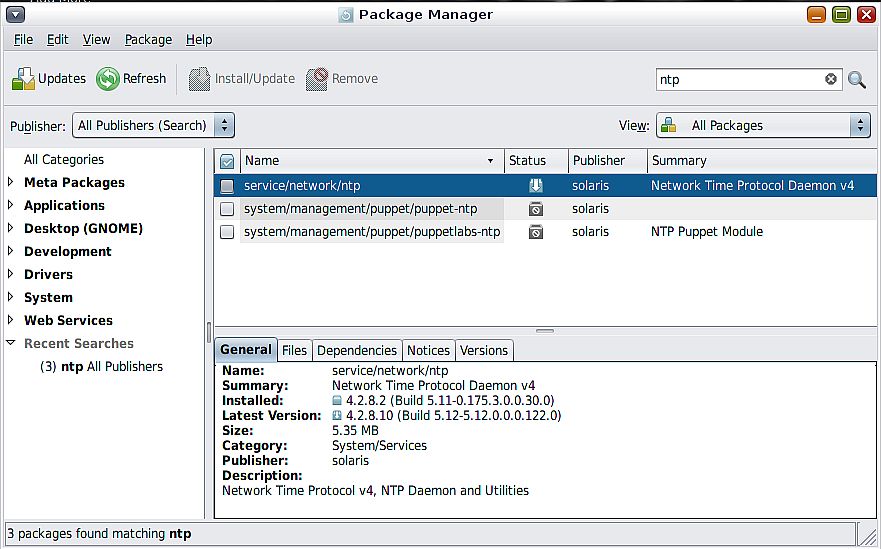Select the ntp All Publishers recent search

click(x=101, y=367)
